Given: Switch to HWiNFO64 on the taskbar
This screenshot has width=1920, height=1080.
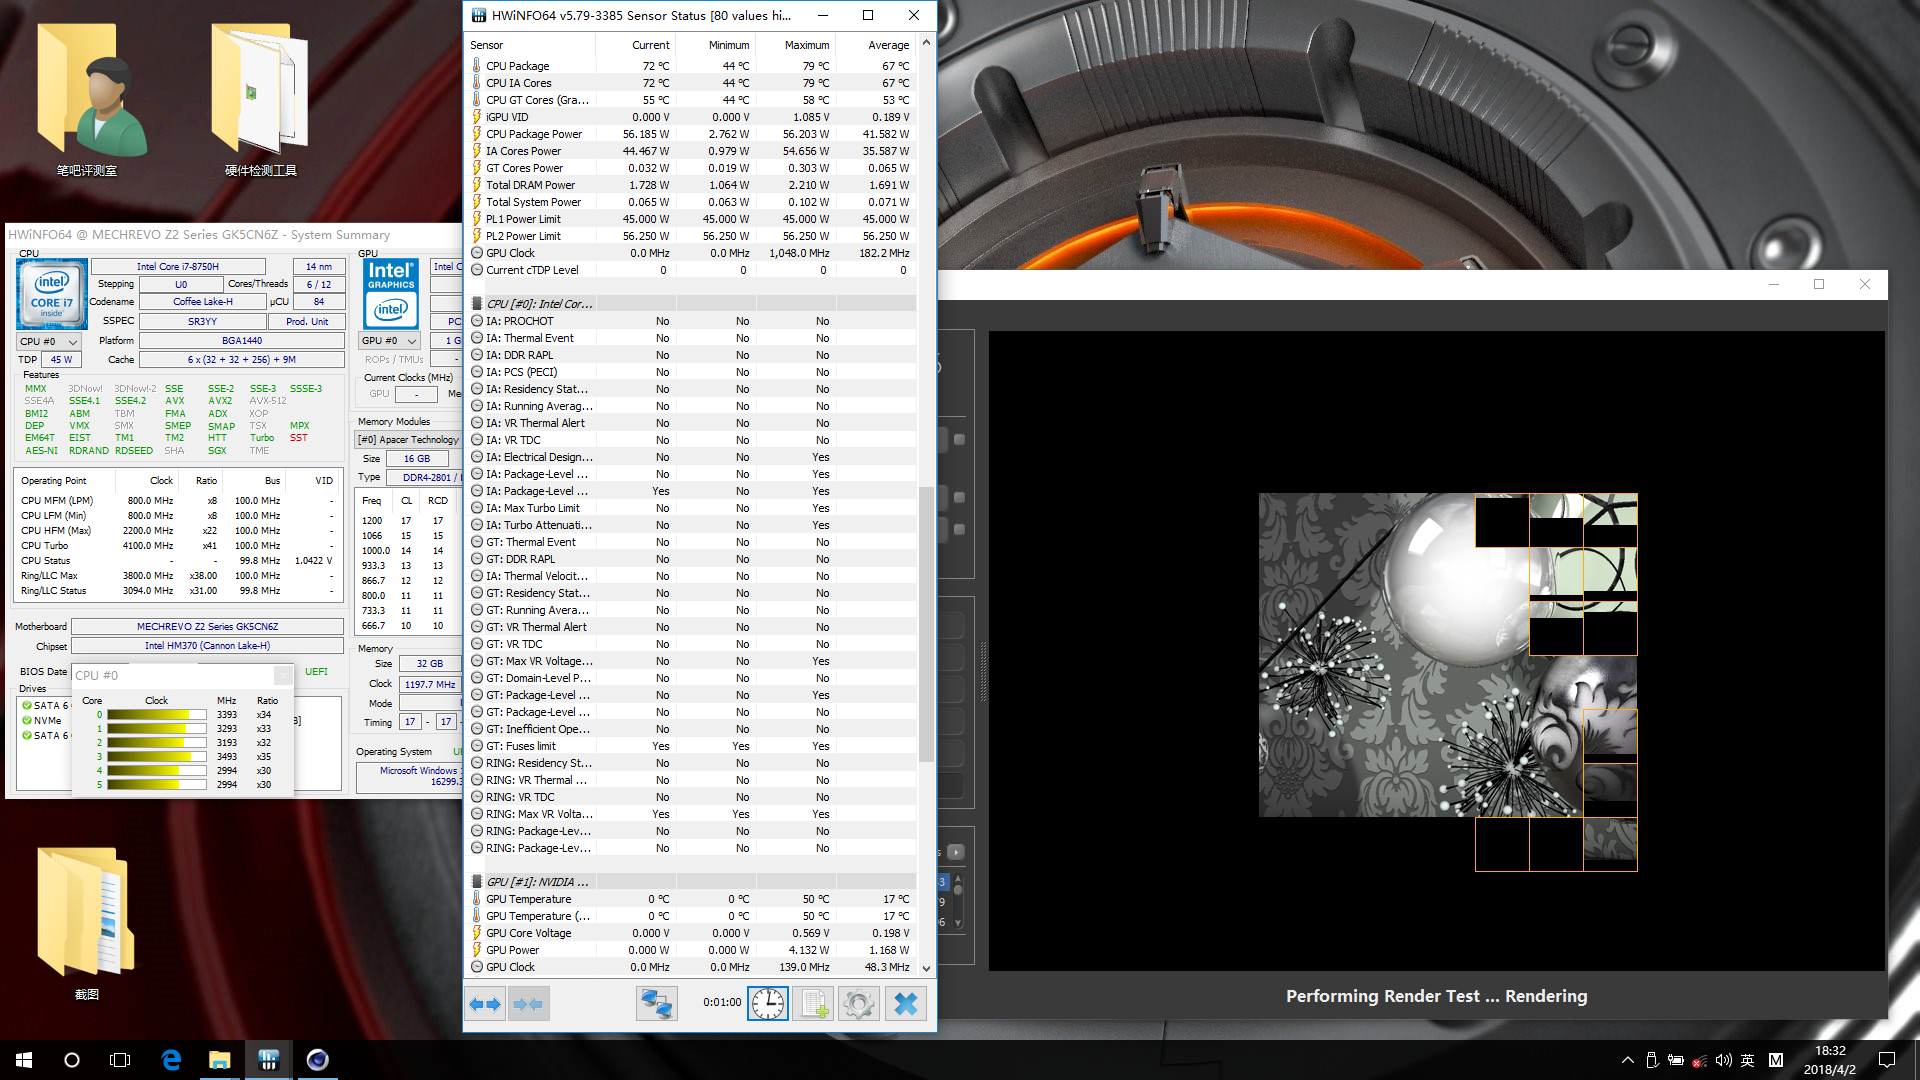Looking at the screenshot, I should click(268, 1060).
